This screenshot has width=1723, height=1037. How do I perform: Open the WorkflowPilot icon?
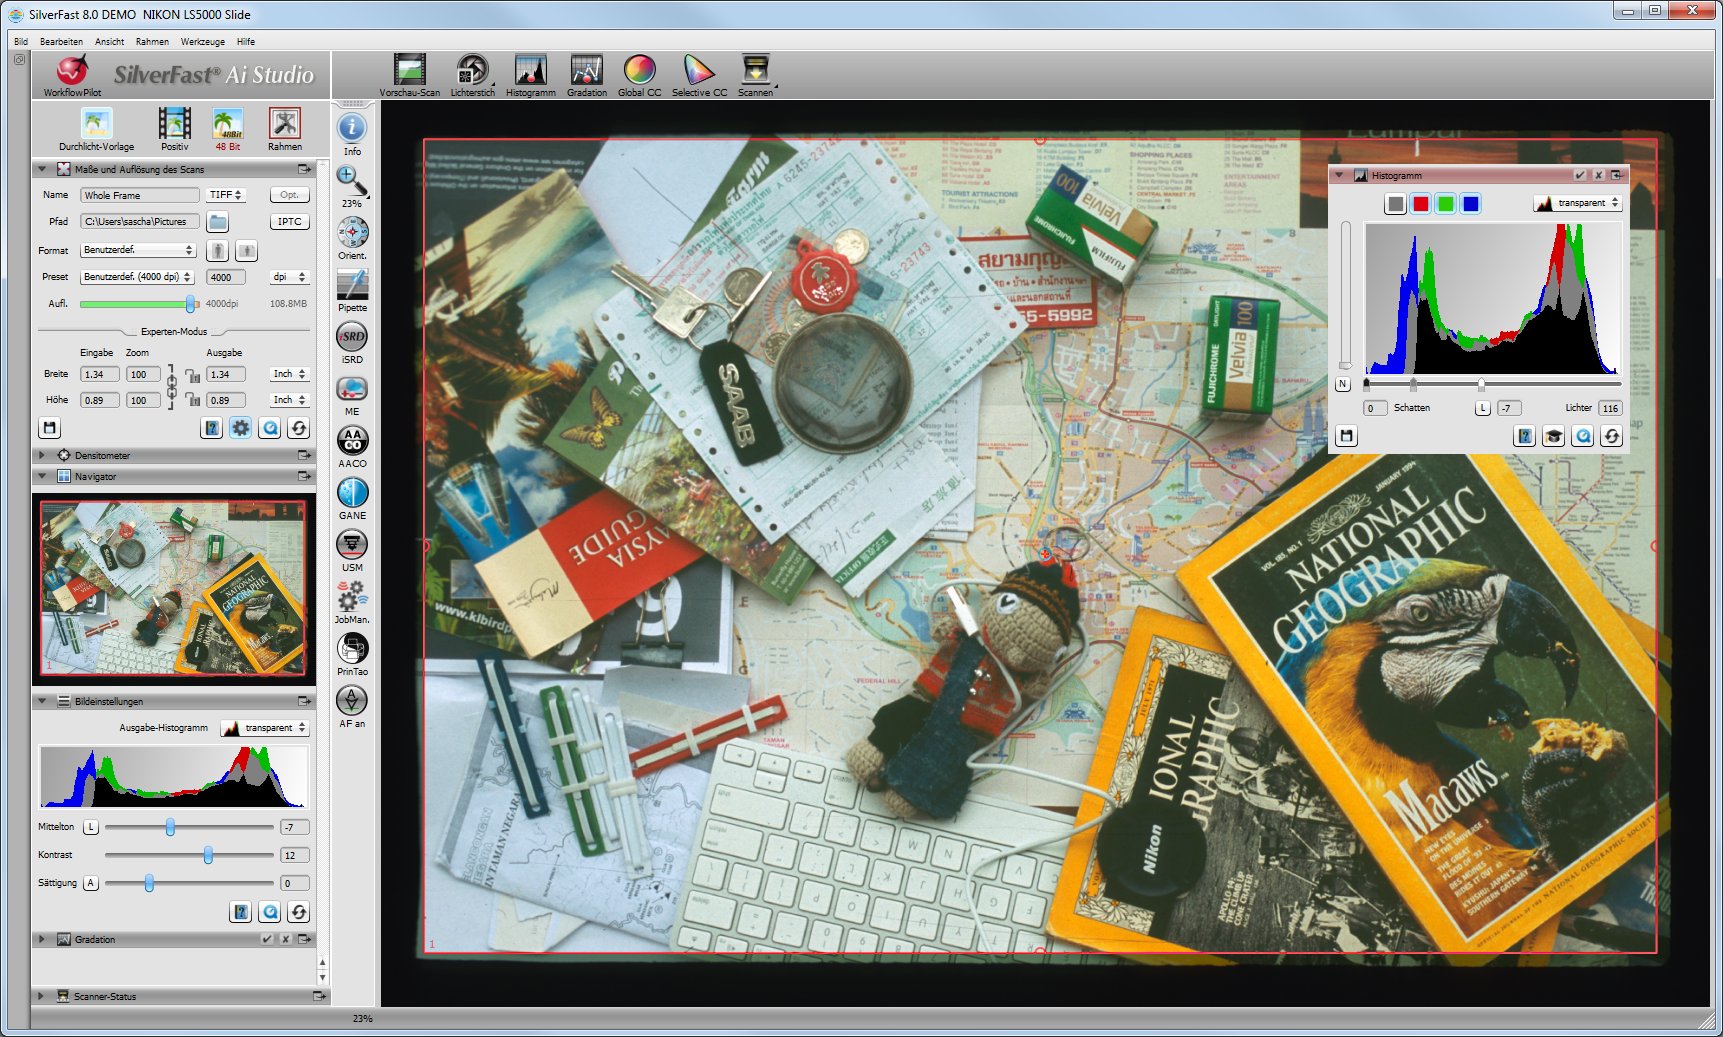click(x=72, y=72)
